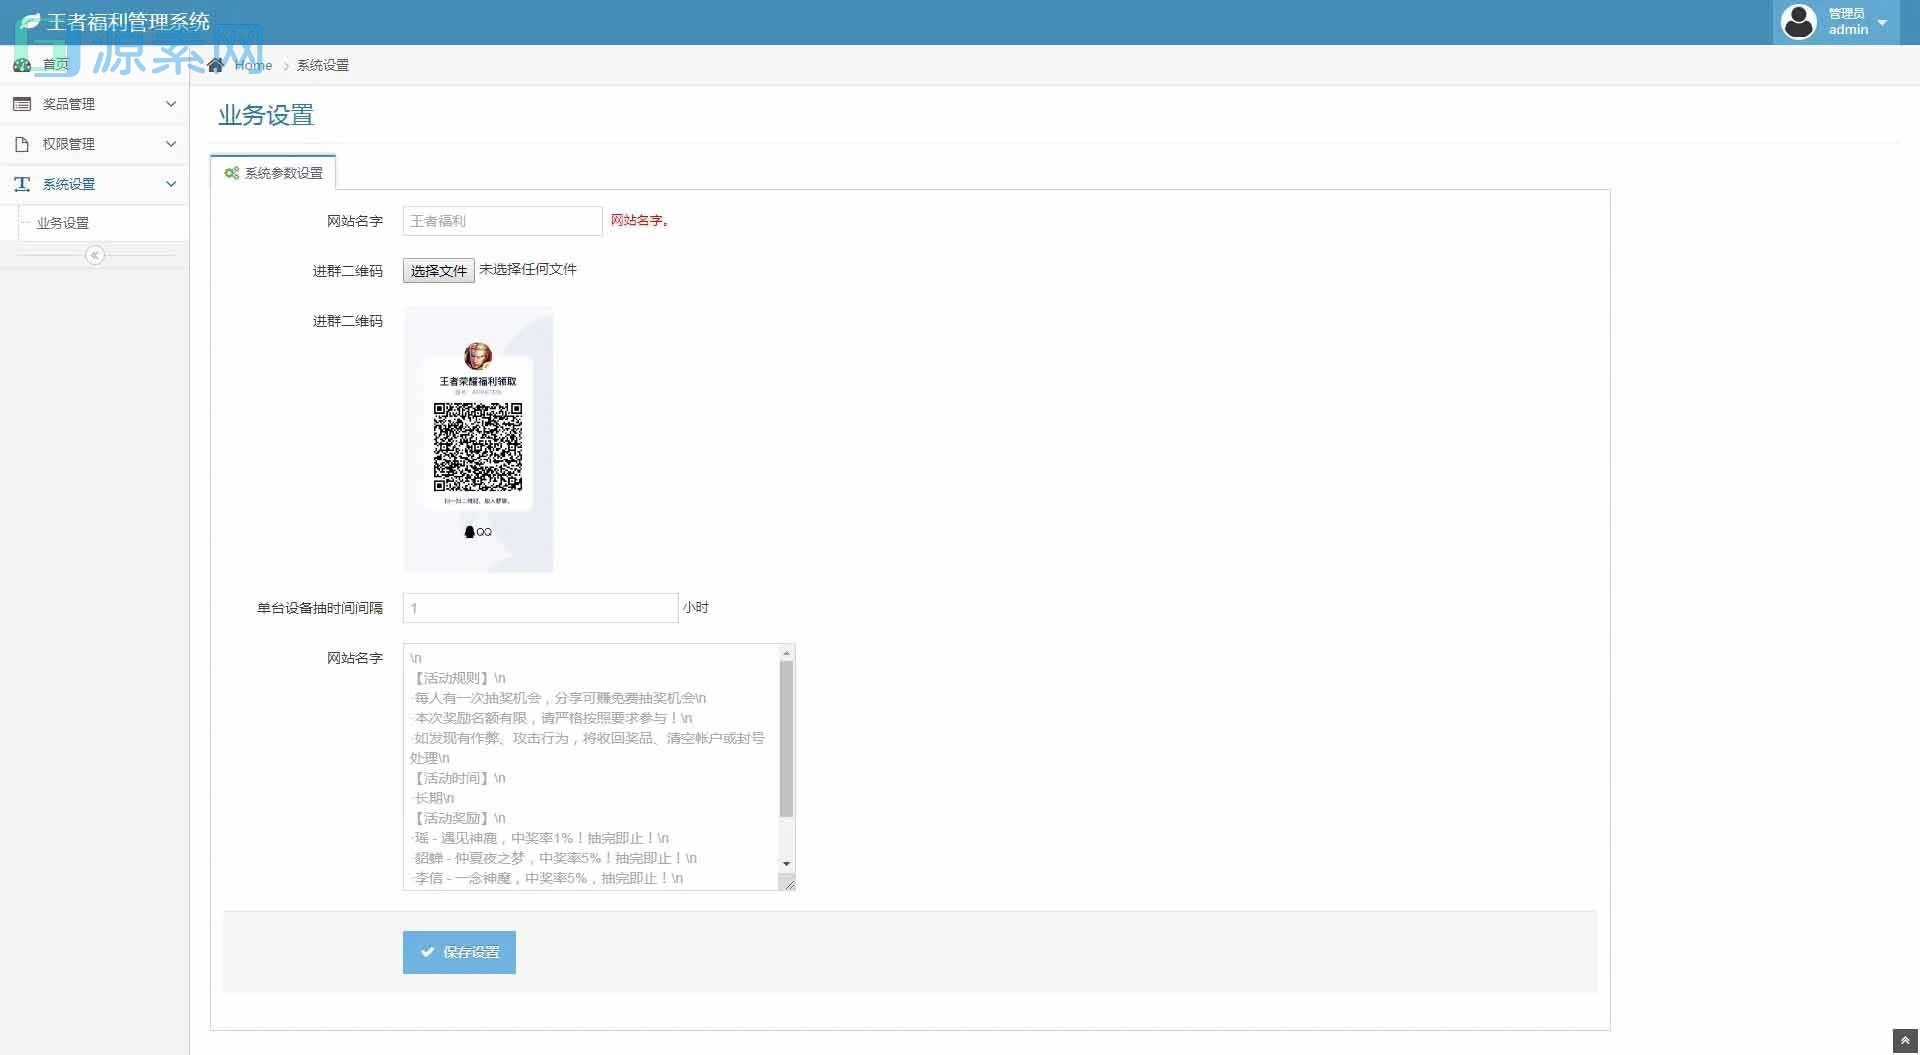Viewport: 1920px width, 1055px height.
Task: Expand the 奖品管理 menu chevron
Action: [x=171, y=104]
